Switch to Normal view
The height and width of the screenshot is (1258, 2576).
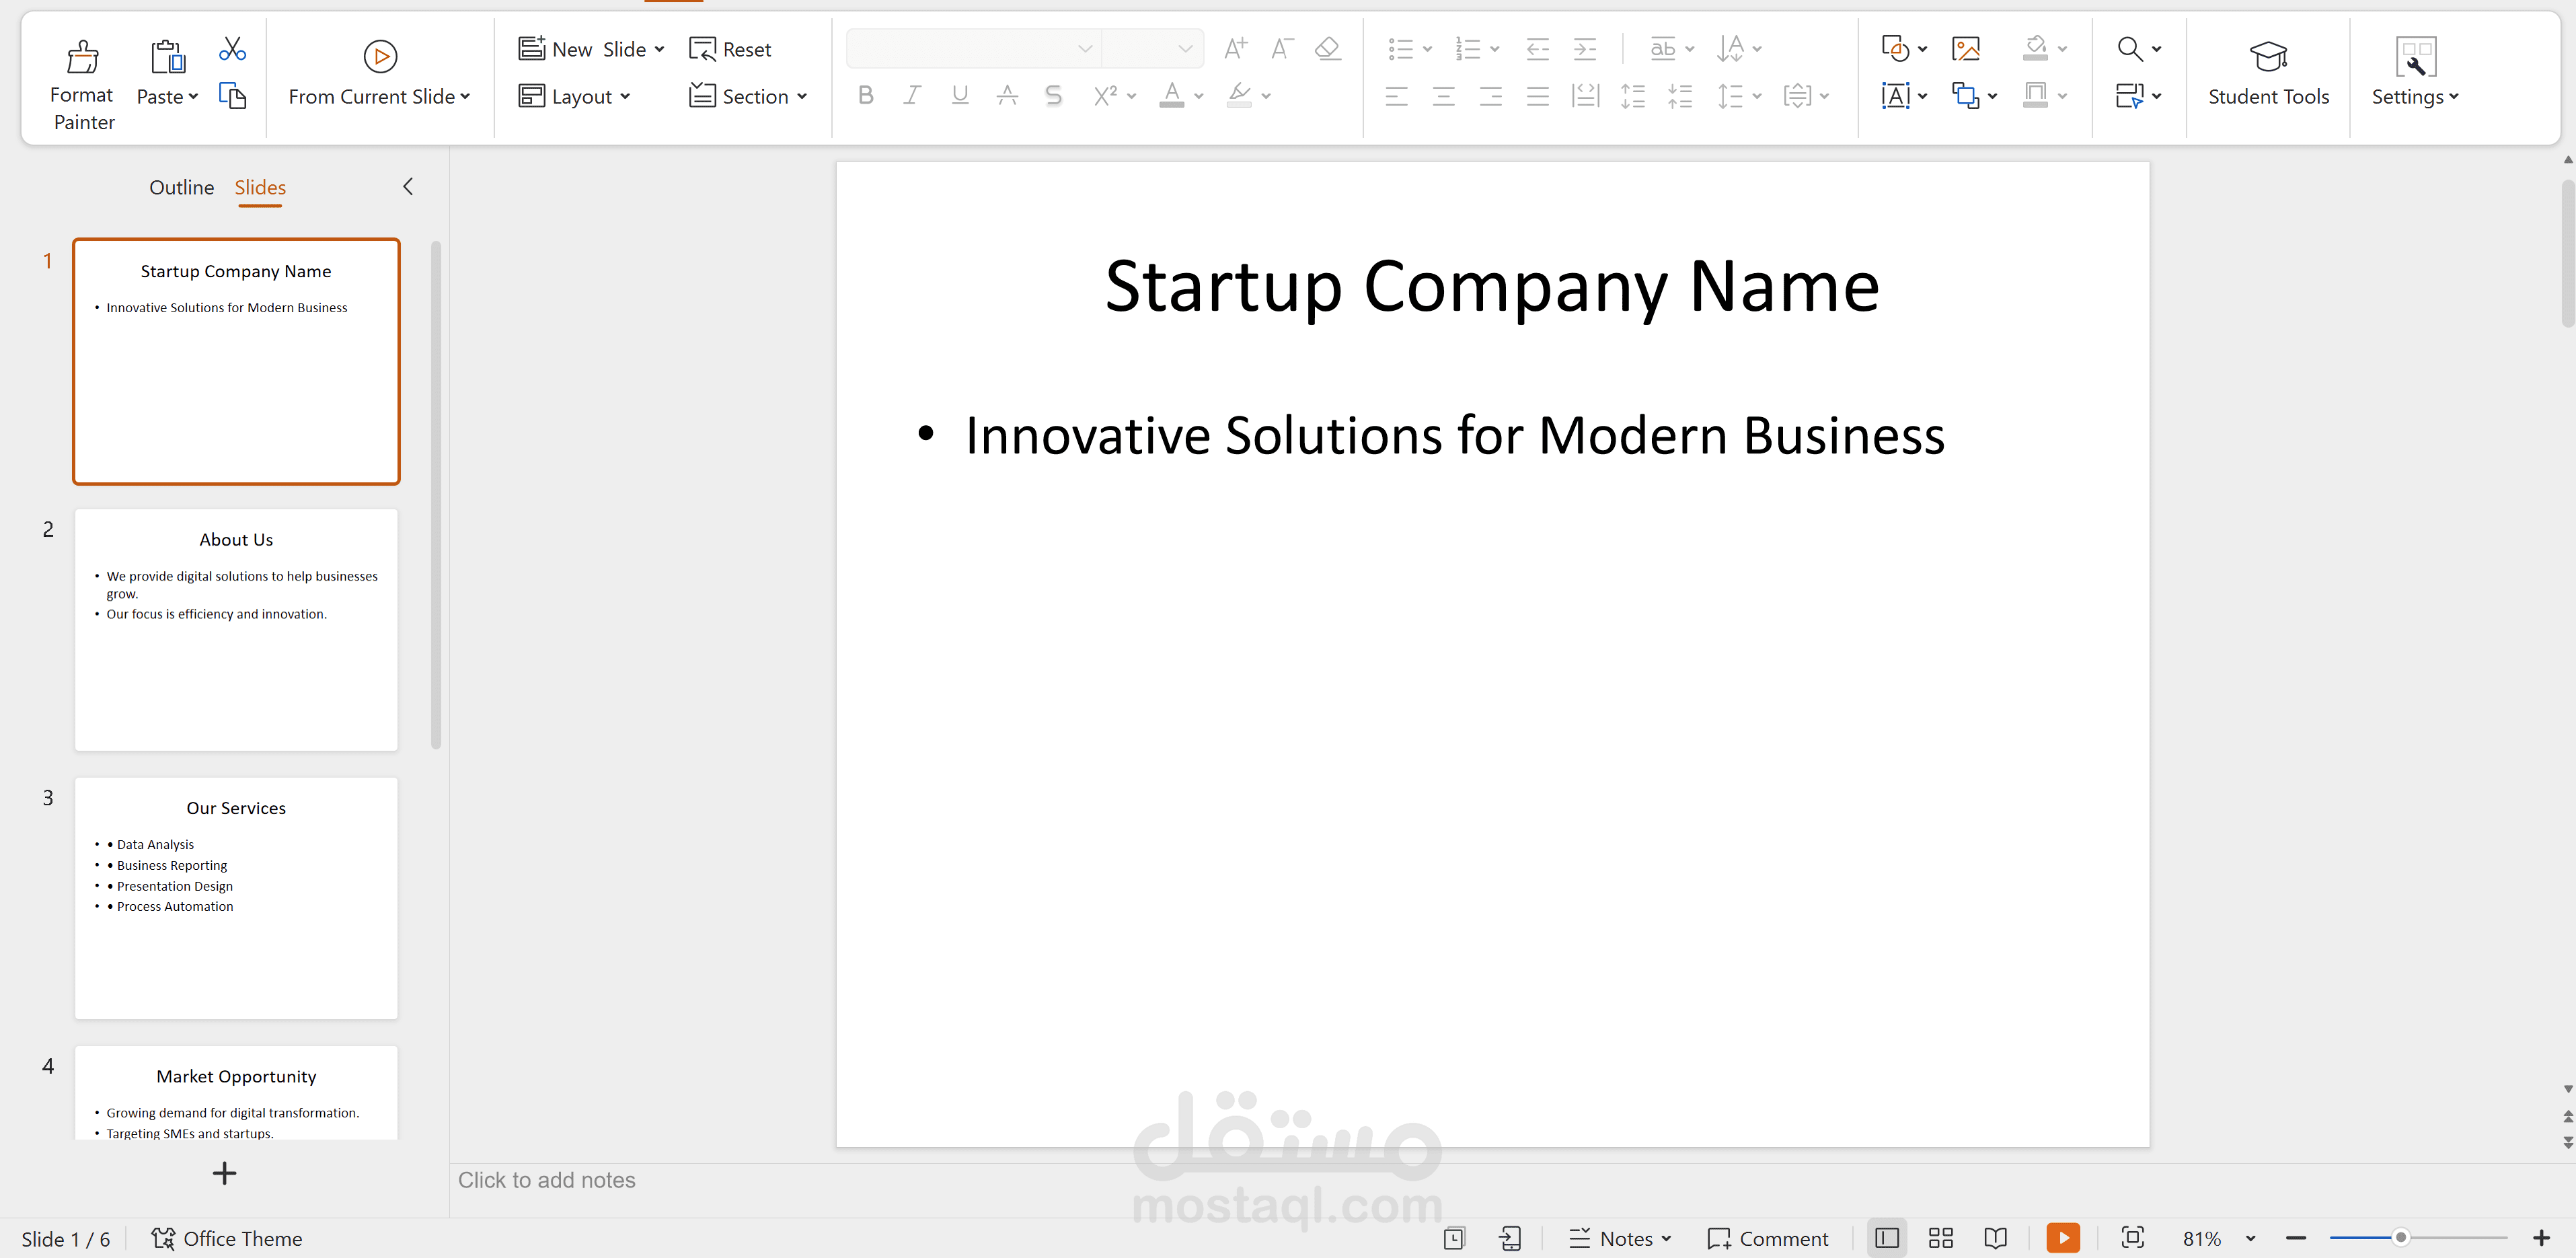pos(1886,1238)
